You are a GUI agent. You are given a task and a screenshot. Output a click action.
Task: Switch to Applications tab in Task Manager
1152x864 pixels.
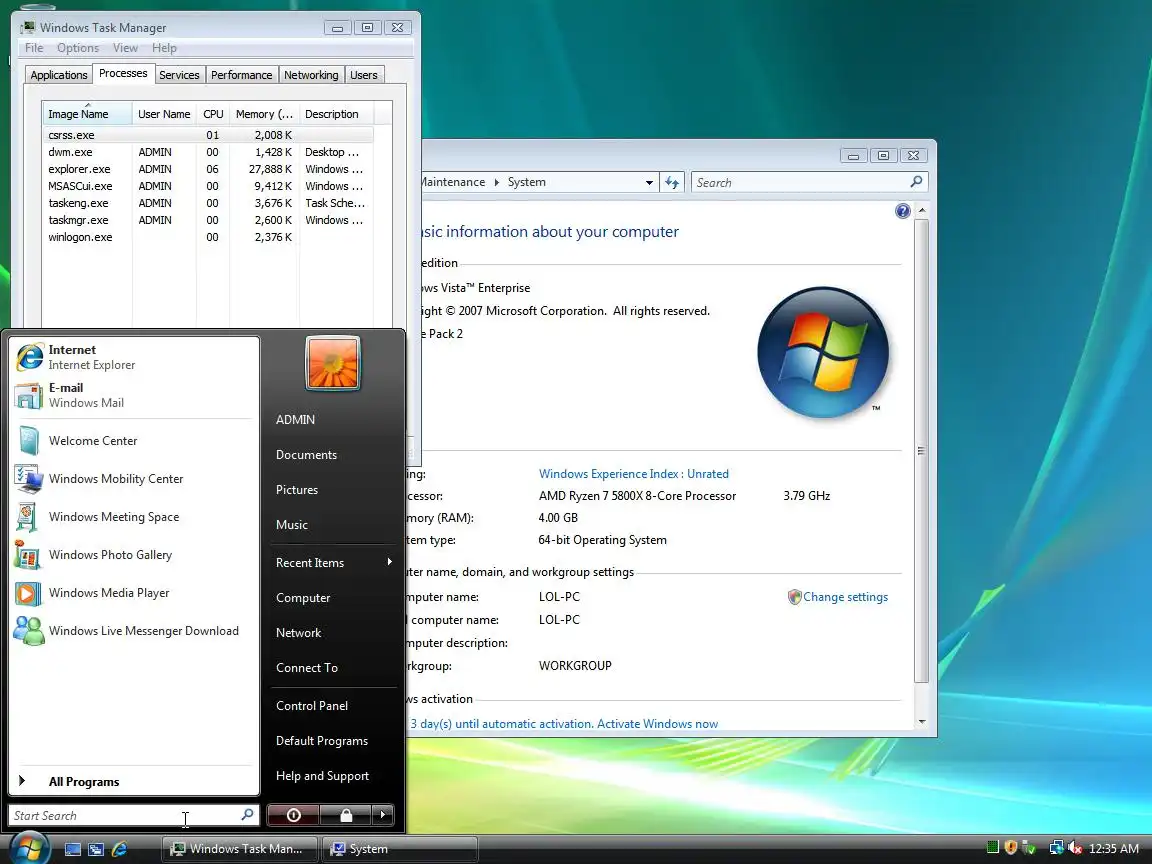coord(59,75)
